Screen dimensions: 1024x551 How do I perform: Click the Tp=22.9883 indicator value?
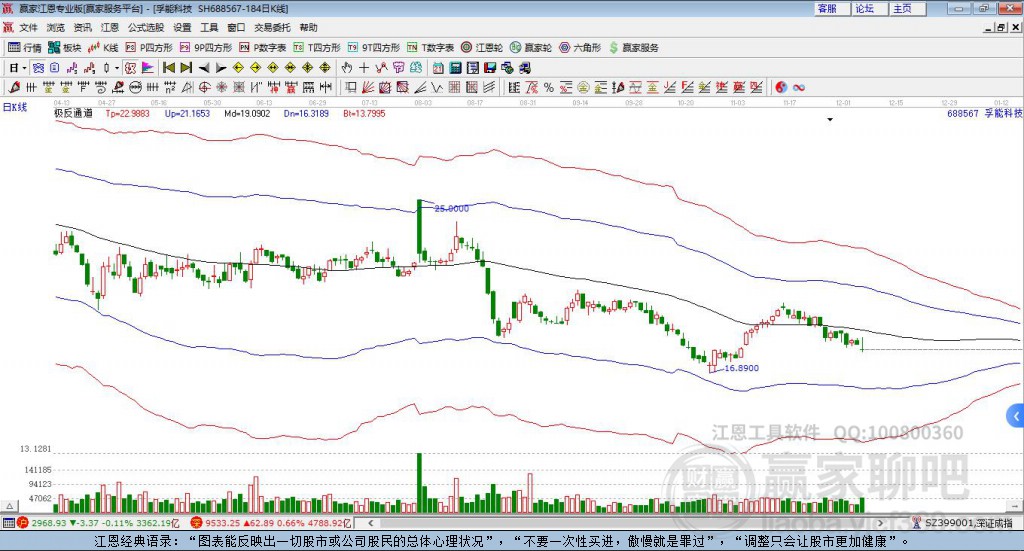[127, 114]
